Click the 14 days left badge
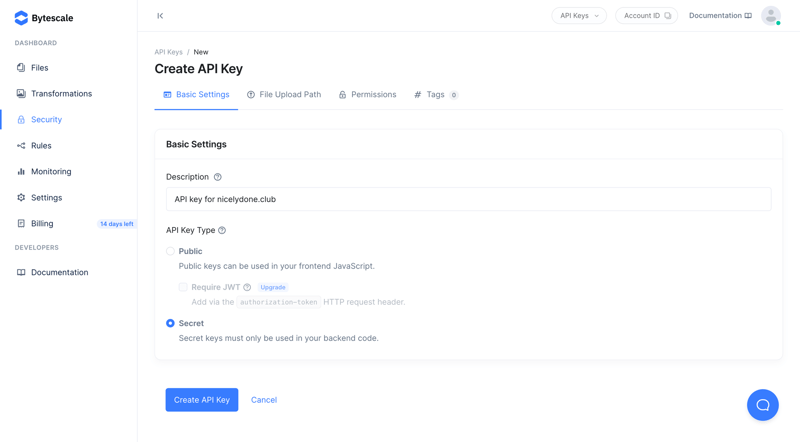The width and height of the screenshot is (800, 442). (x=116, y=224)
